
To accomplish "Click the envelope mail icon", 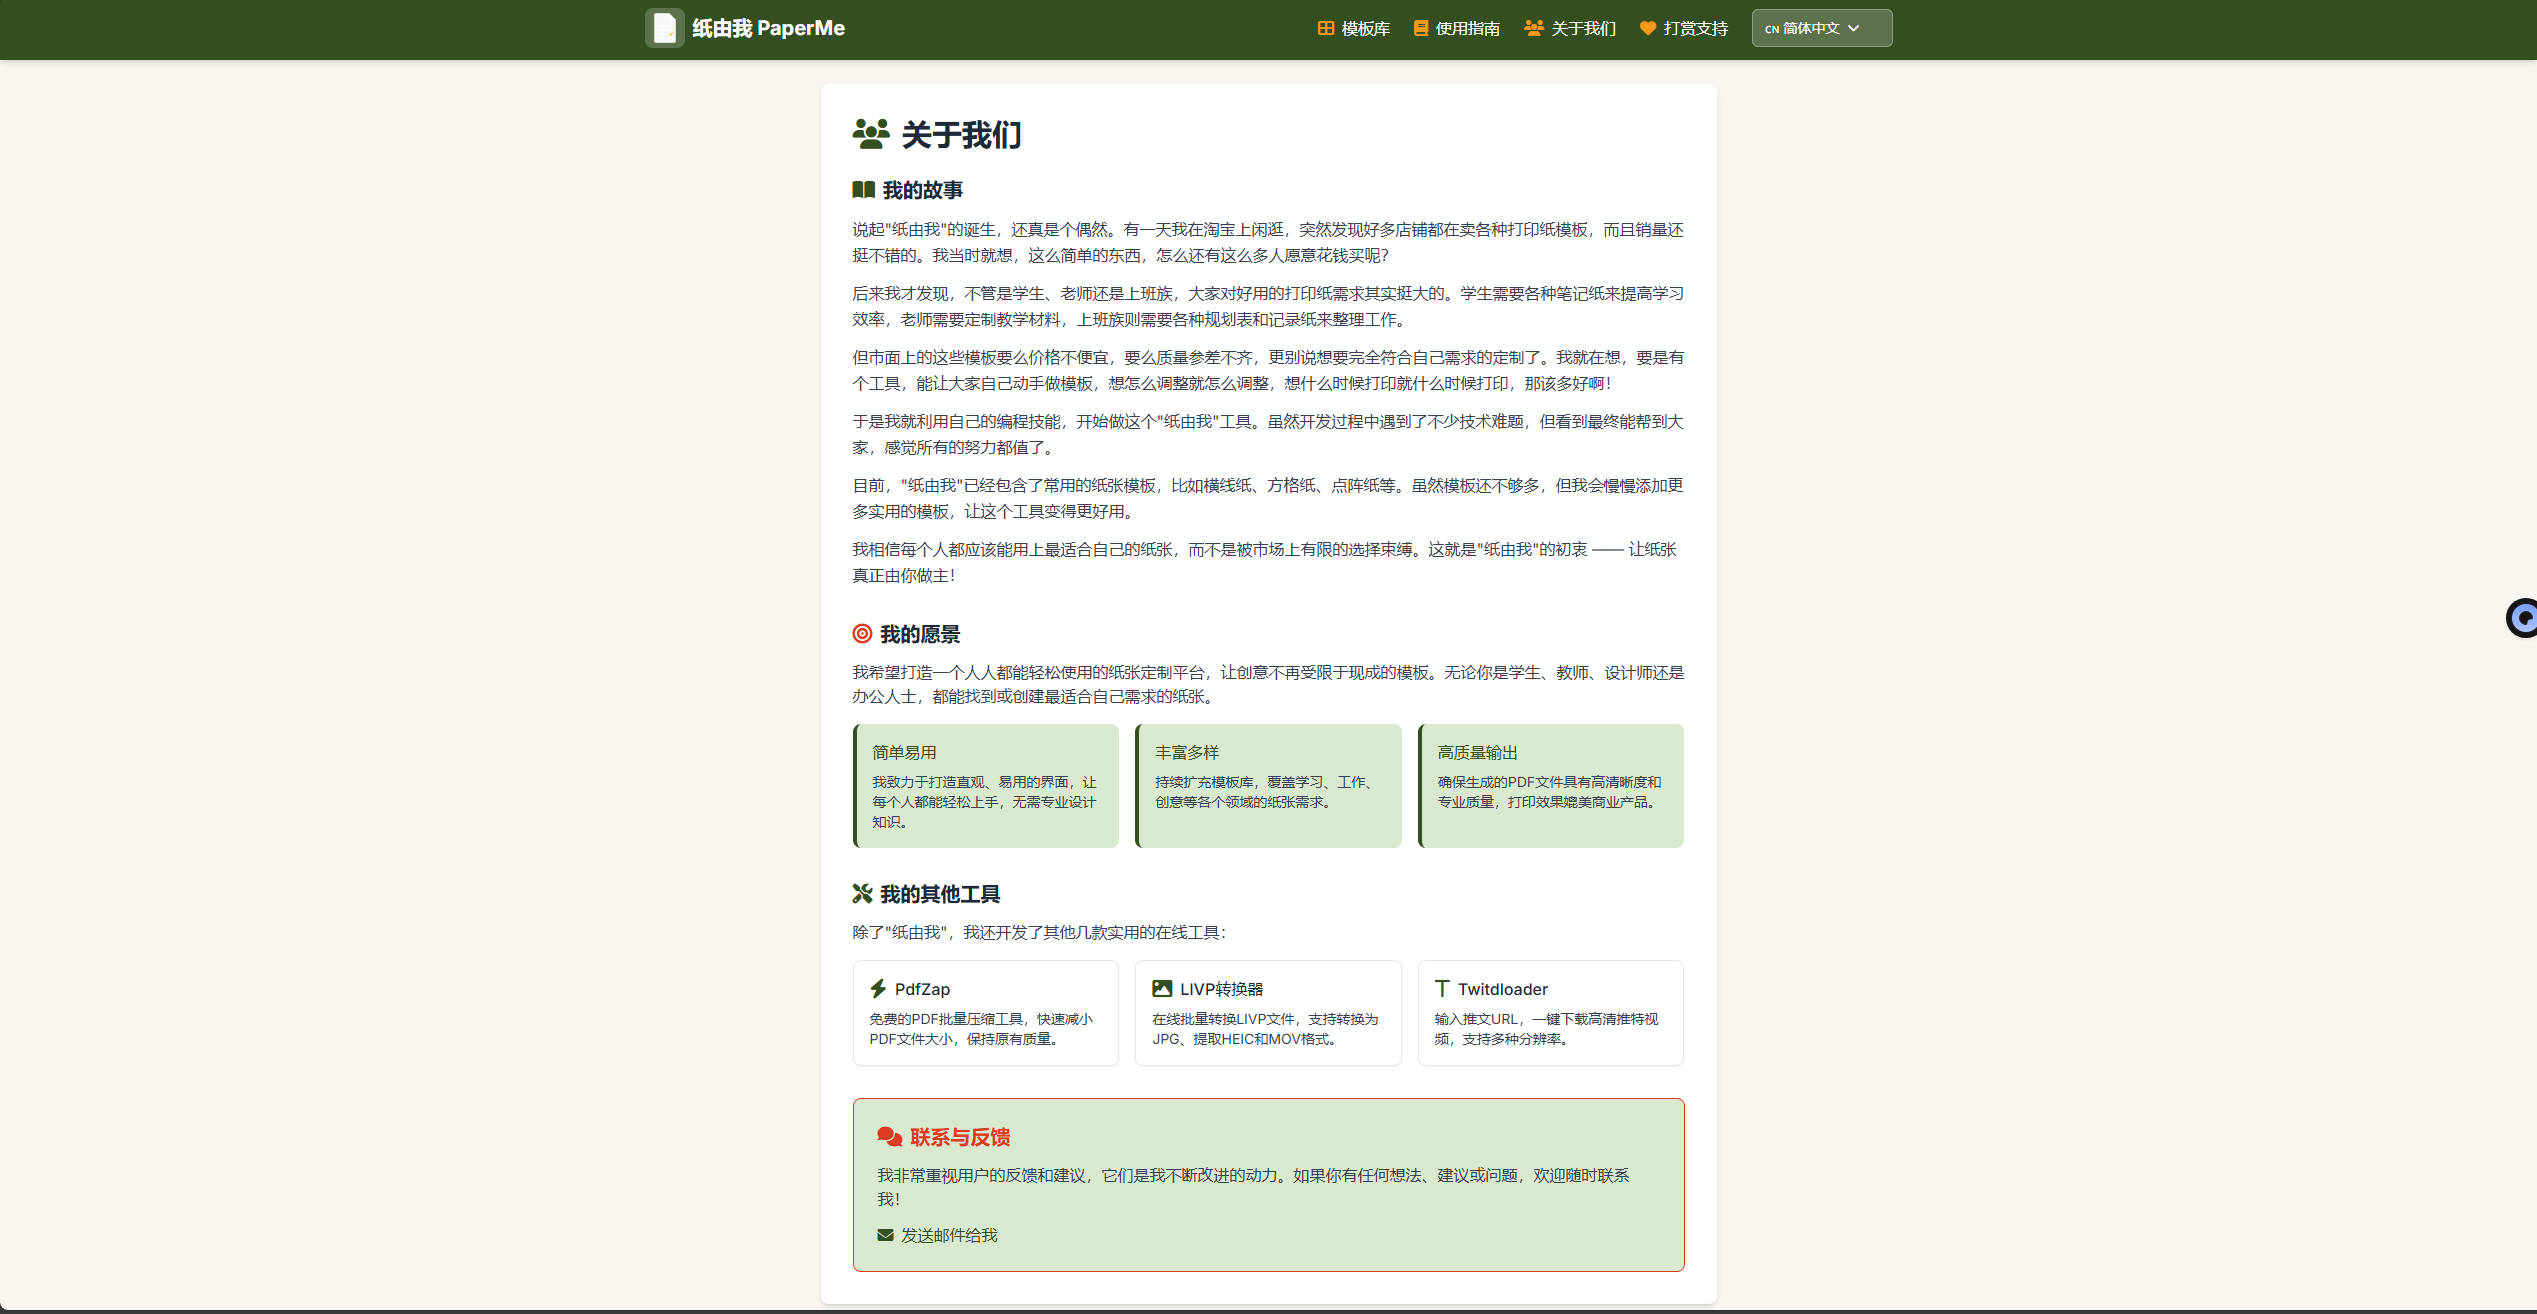I will [x=885, y=1235].
